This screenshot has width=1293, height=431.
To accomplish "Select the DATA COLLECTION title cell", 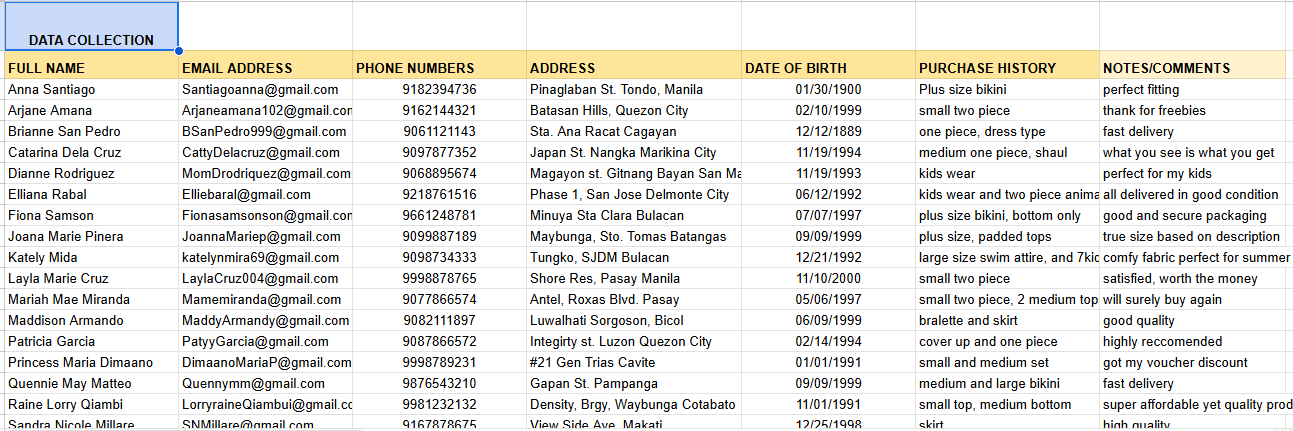I will (x=90, y=27).
